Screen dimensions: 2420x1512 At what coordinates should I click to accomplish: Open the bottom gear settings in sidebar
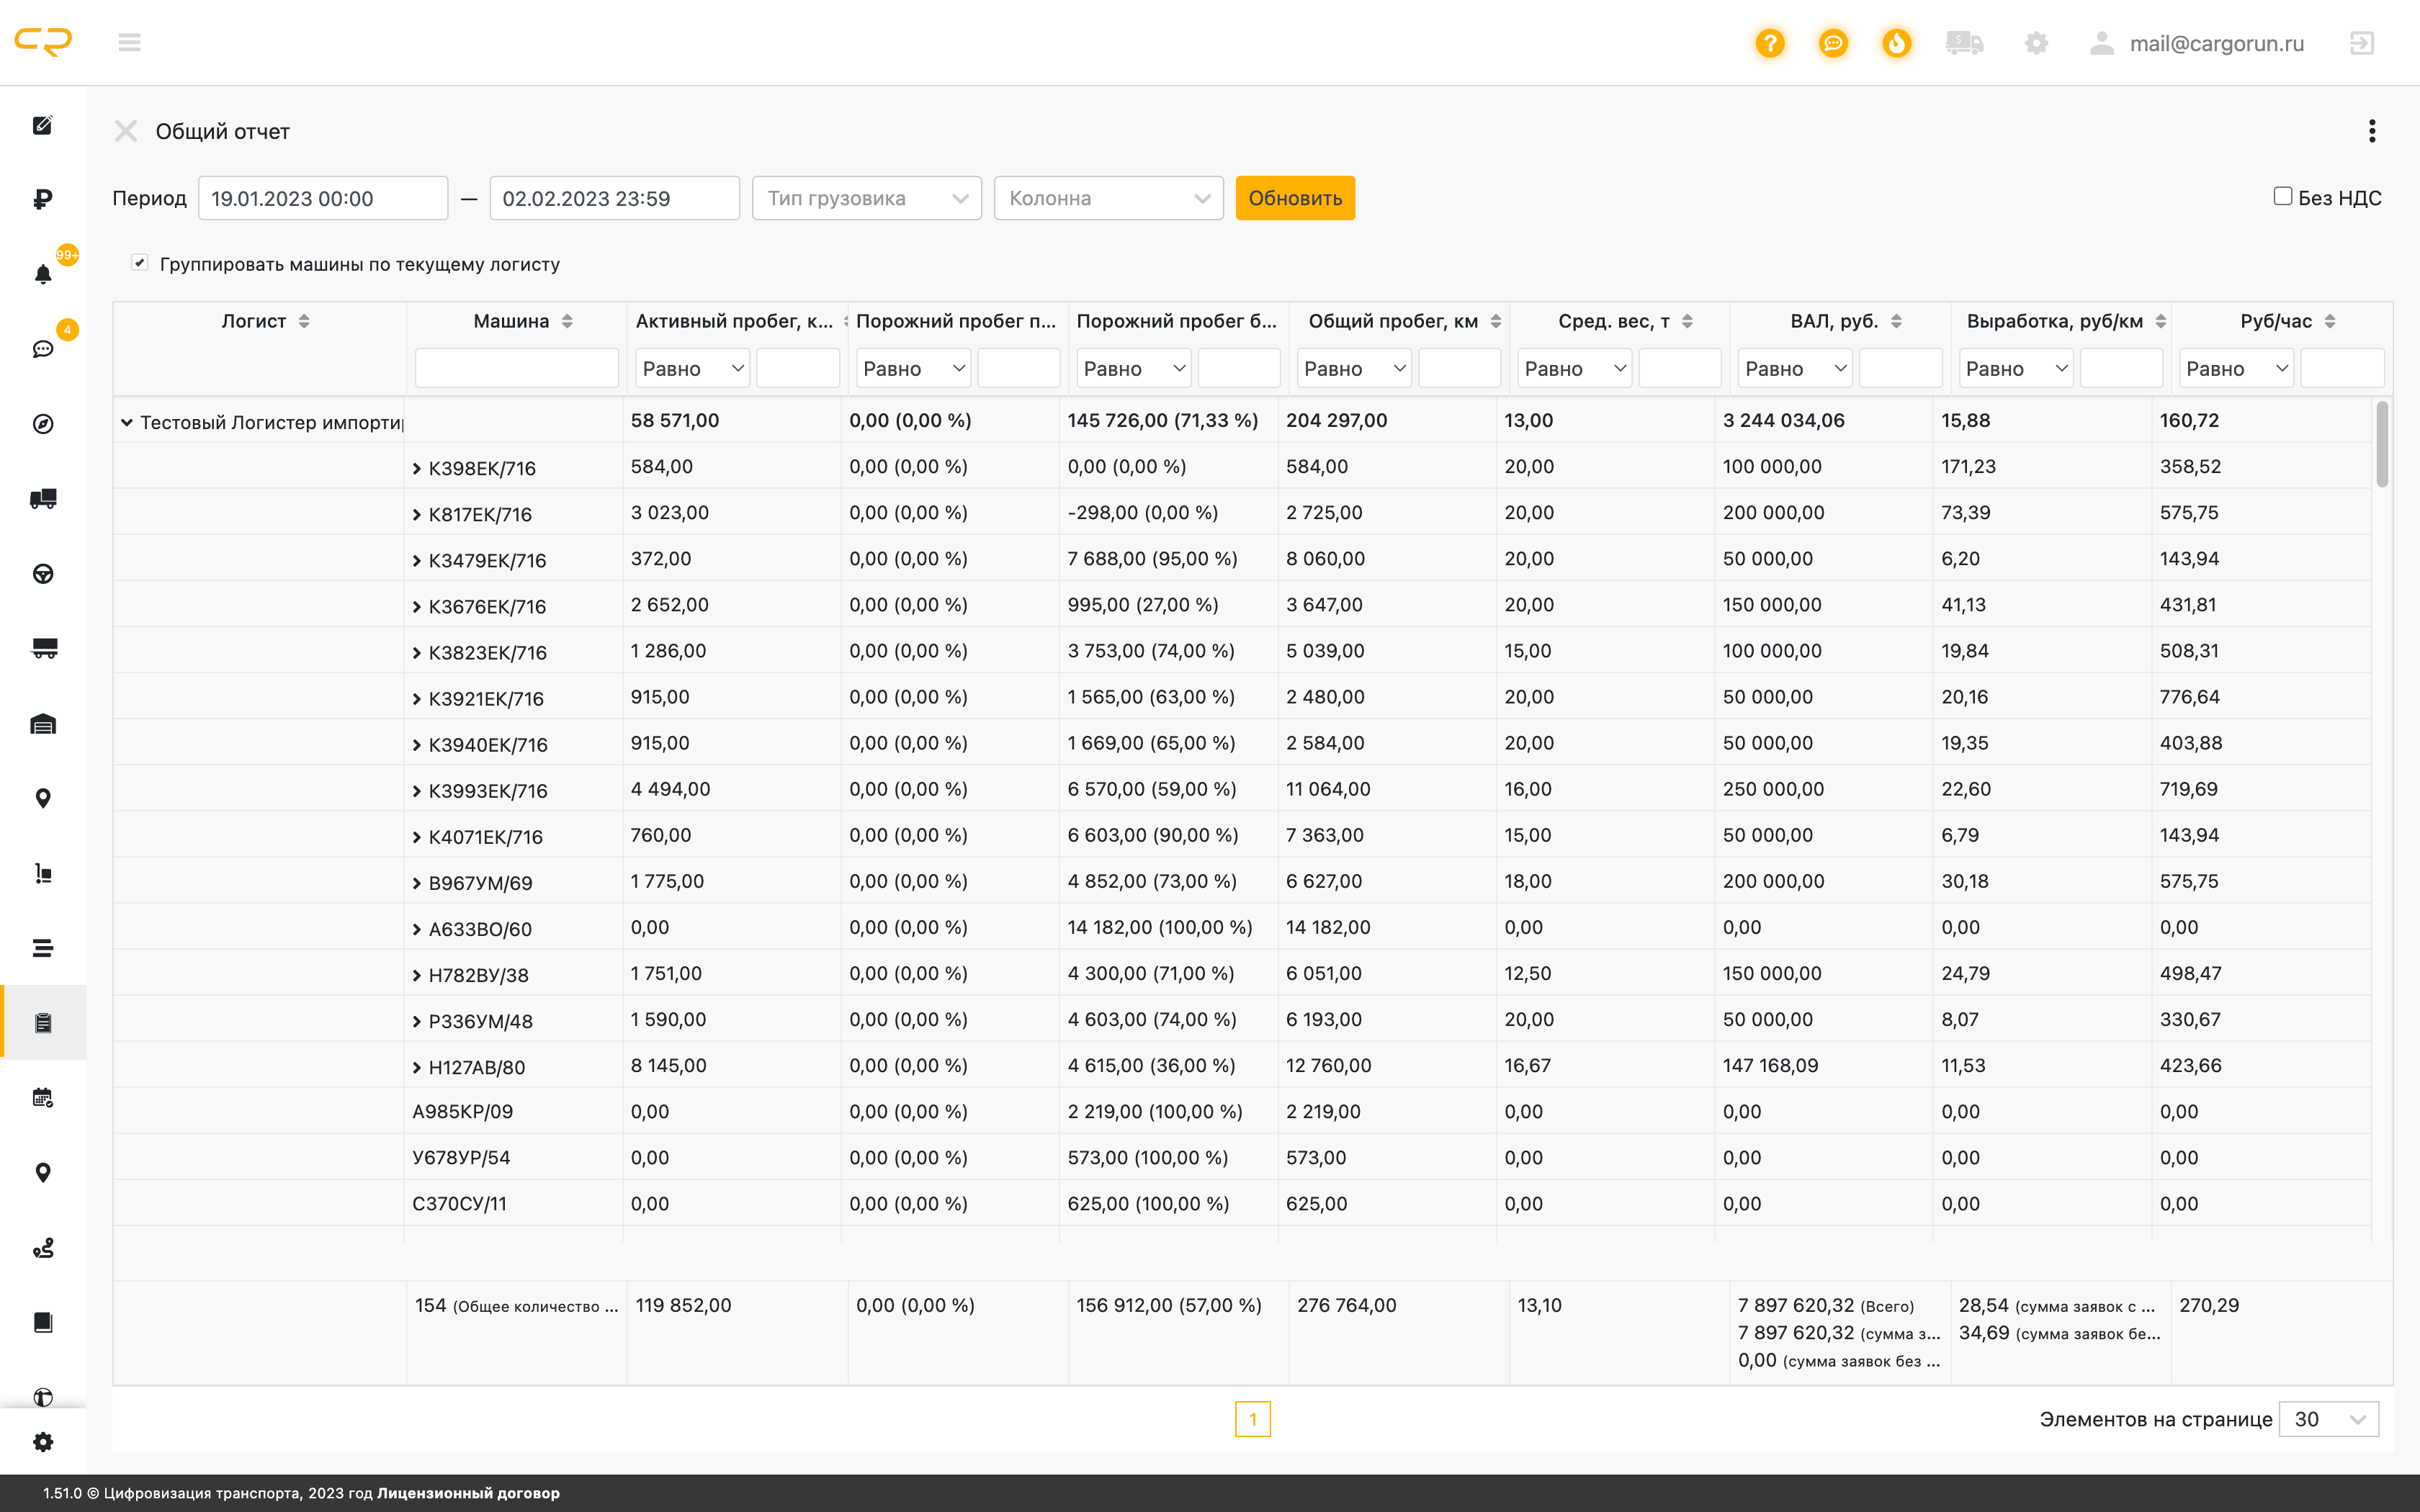tap(43, 1442)
